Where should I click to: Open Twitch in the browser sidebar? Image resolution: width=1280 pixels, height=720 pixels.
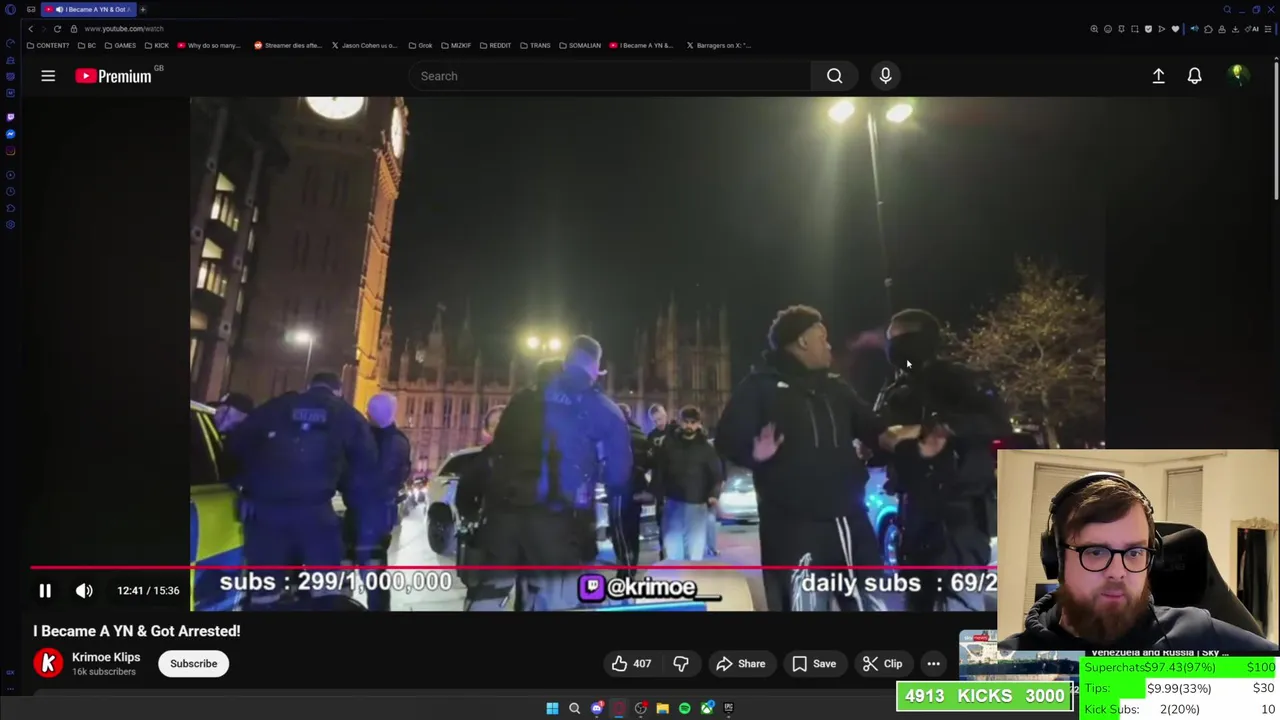[x=10, y=116]
